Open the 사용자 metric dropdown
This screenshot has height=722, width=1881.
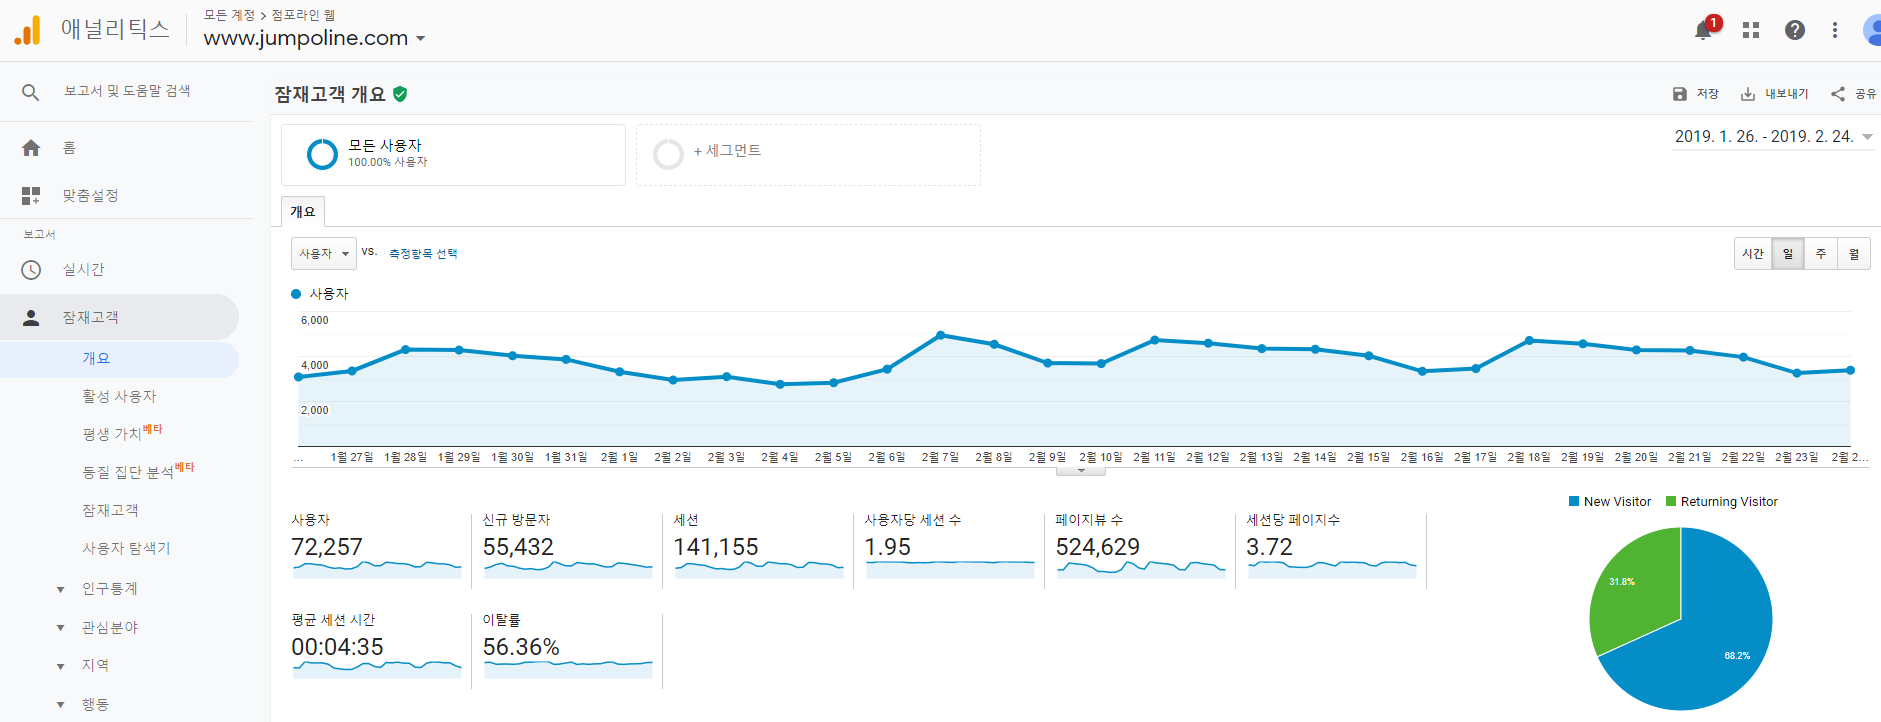[x=323, y=254]
